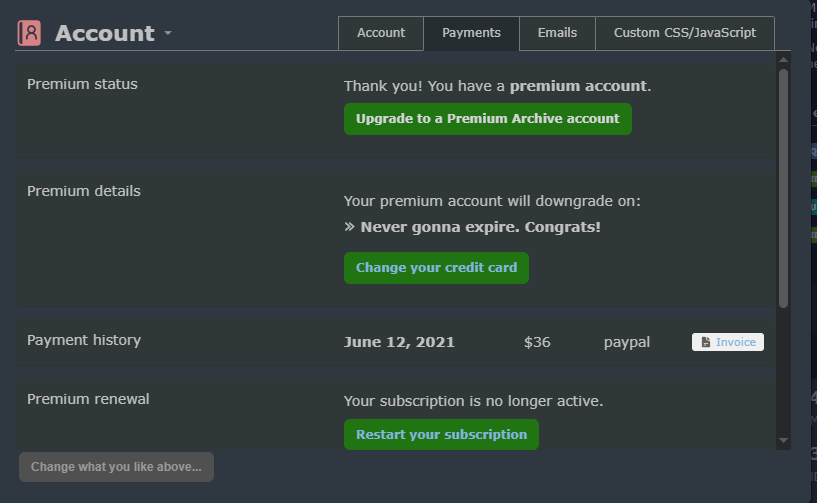
Task: Click the 'paypal' payment method text
Action: 627,342
